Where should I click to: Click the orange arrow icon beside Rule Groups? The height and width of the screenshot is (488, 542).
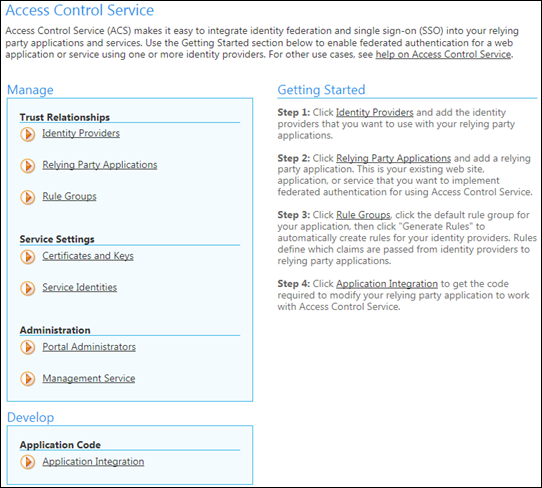coord(28,197)
